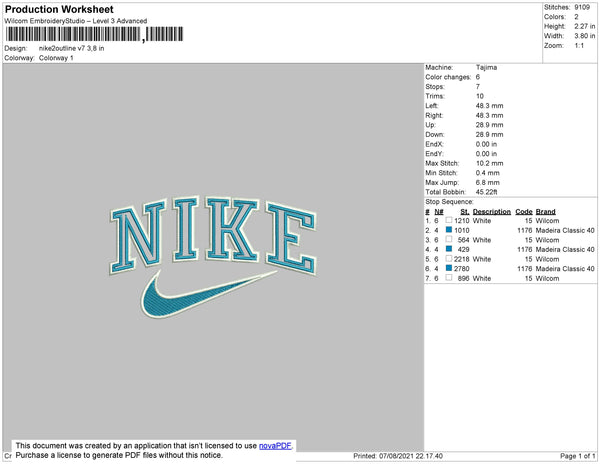Screen dimensions: 600x464
Task: Click the Printed date in the footer
Action: [x=398, y=456]
